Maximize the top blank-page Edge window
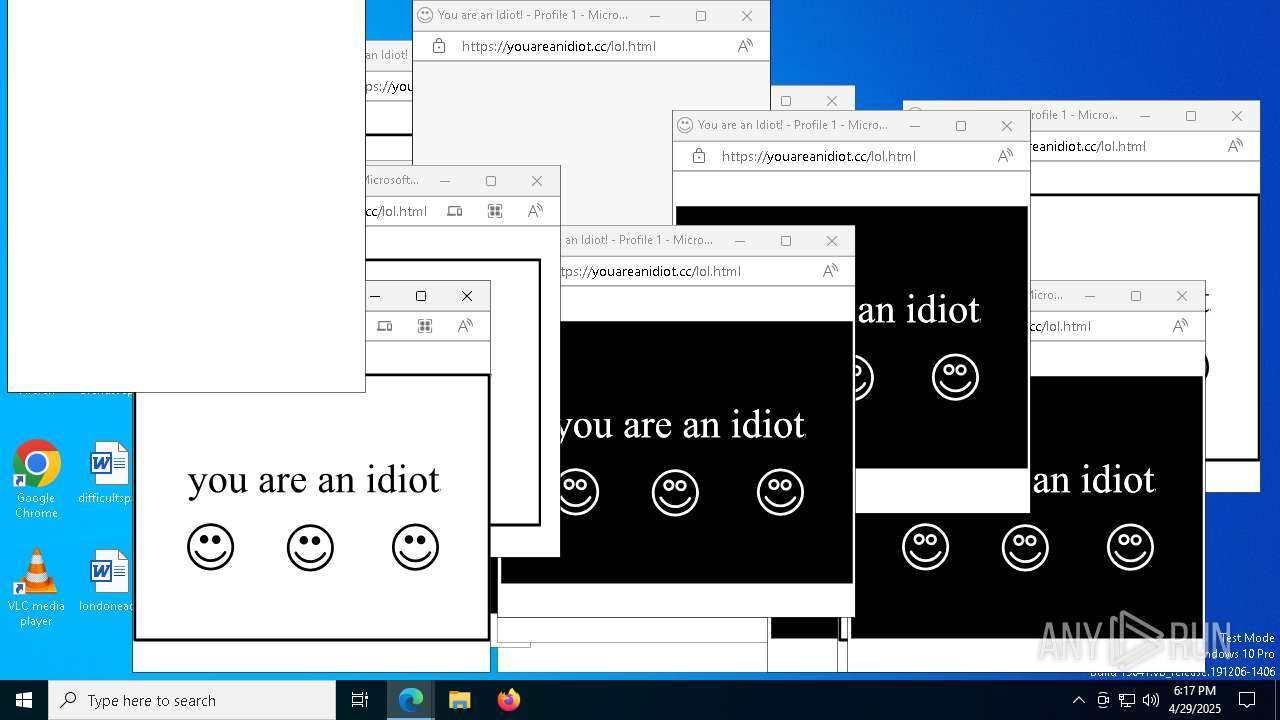Screen dimensions: 1280x720 pos(701,16)
